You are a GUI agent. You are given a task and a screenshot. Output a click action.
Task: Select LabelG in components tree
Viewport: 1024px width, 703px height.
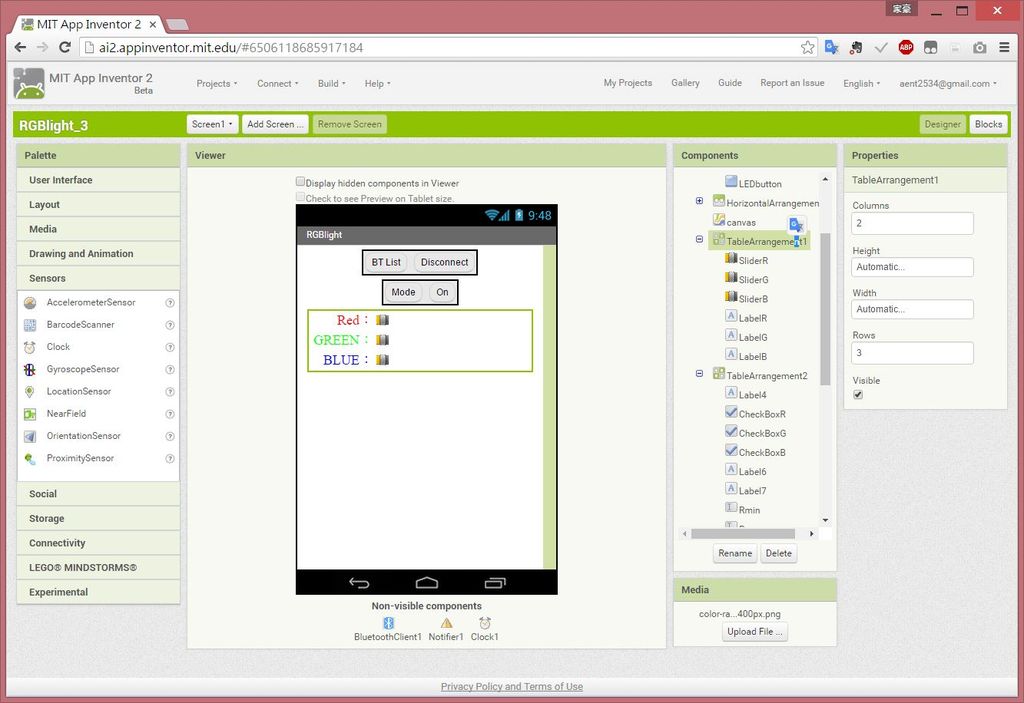pos(752,338)
